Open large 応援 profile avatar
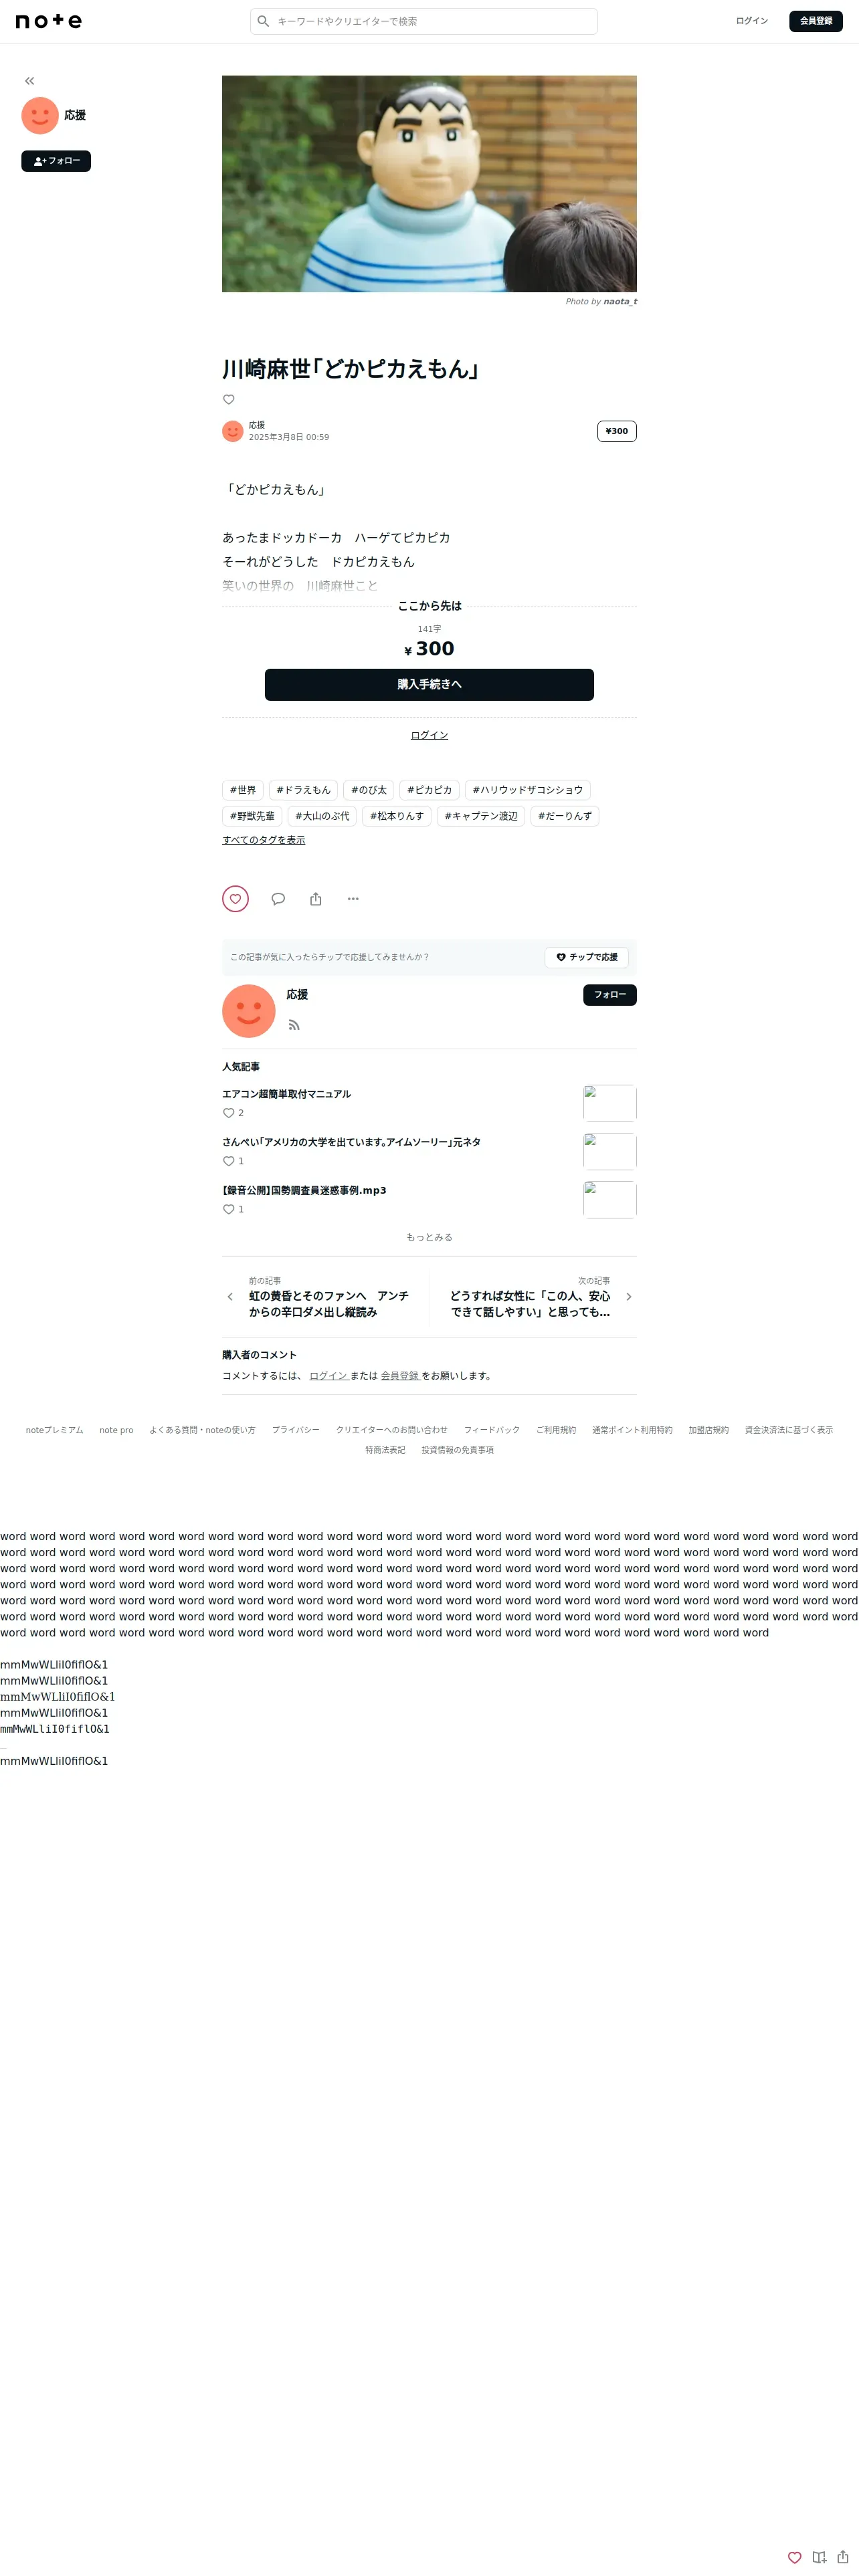 (x=249, y=1011)
